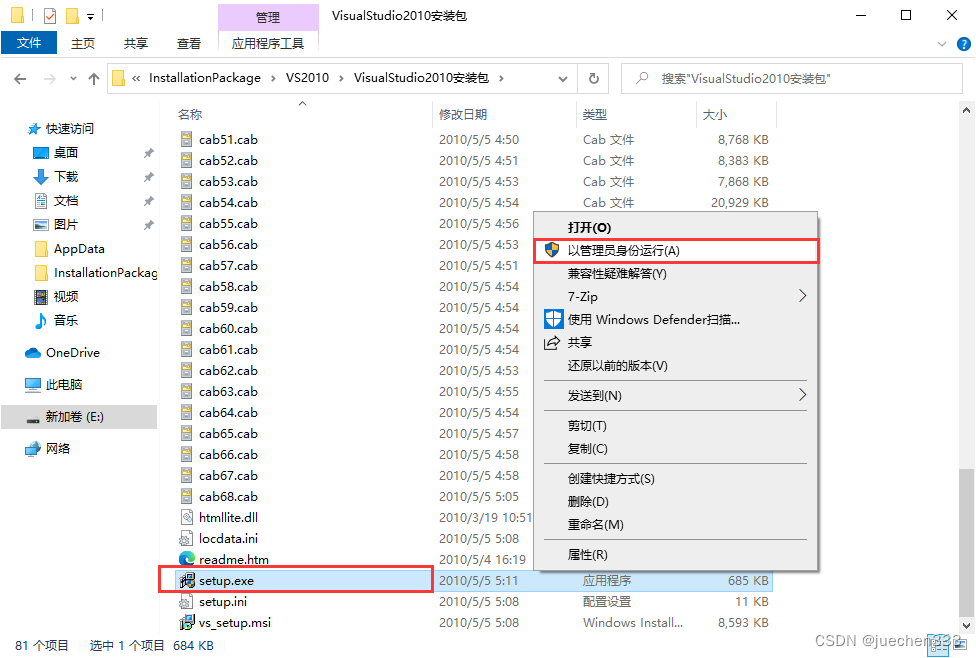Click the properties quick access toolbar icon
The image size is (976, 658).
[50, 15]
